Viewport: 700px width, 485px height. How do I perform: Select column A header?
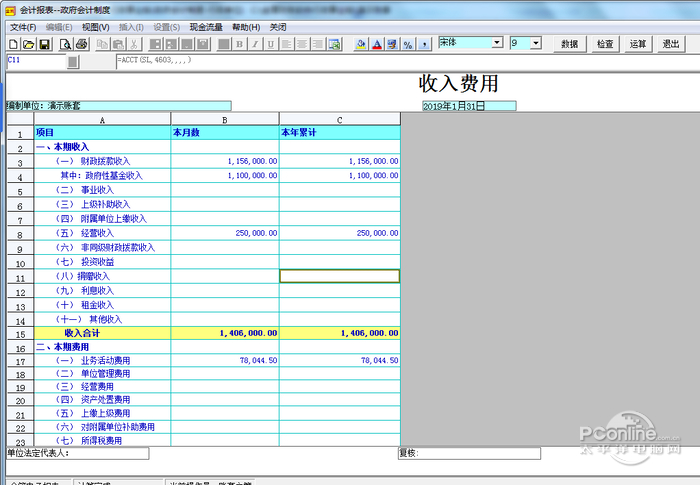pyautogui.click(x=102, y=120)
